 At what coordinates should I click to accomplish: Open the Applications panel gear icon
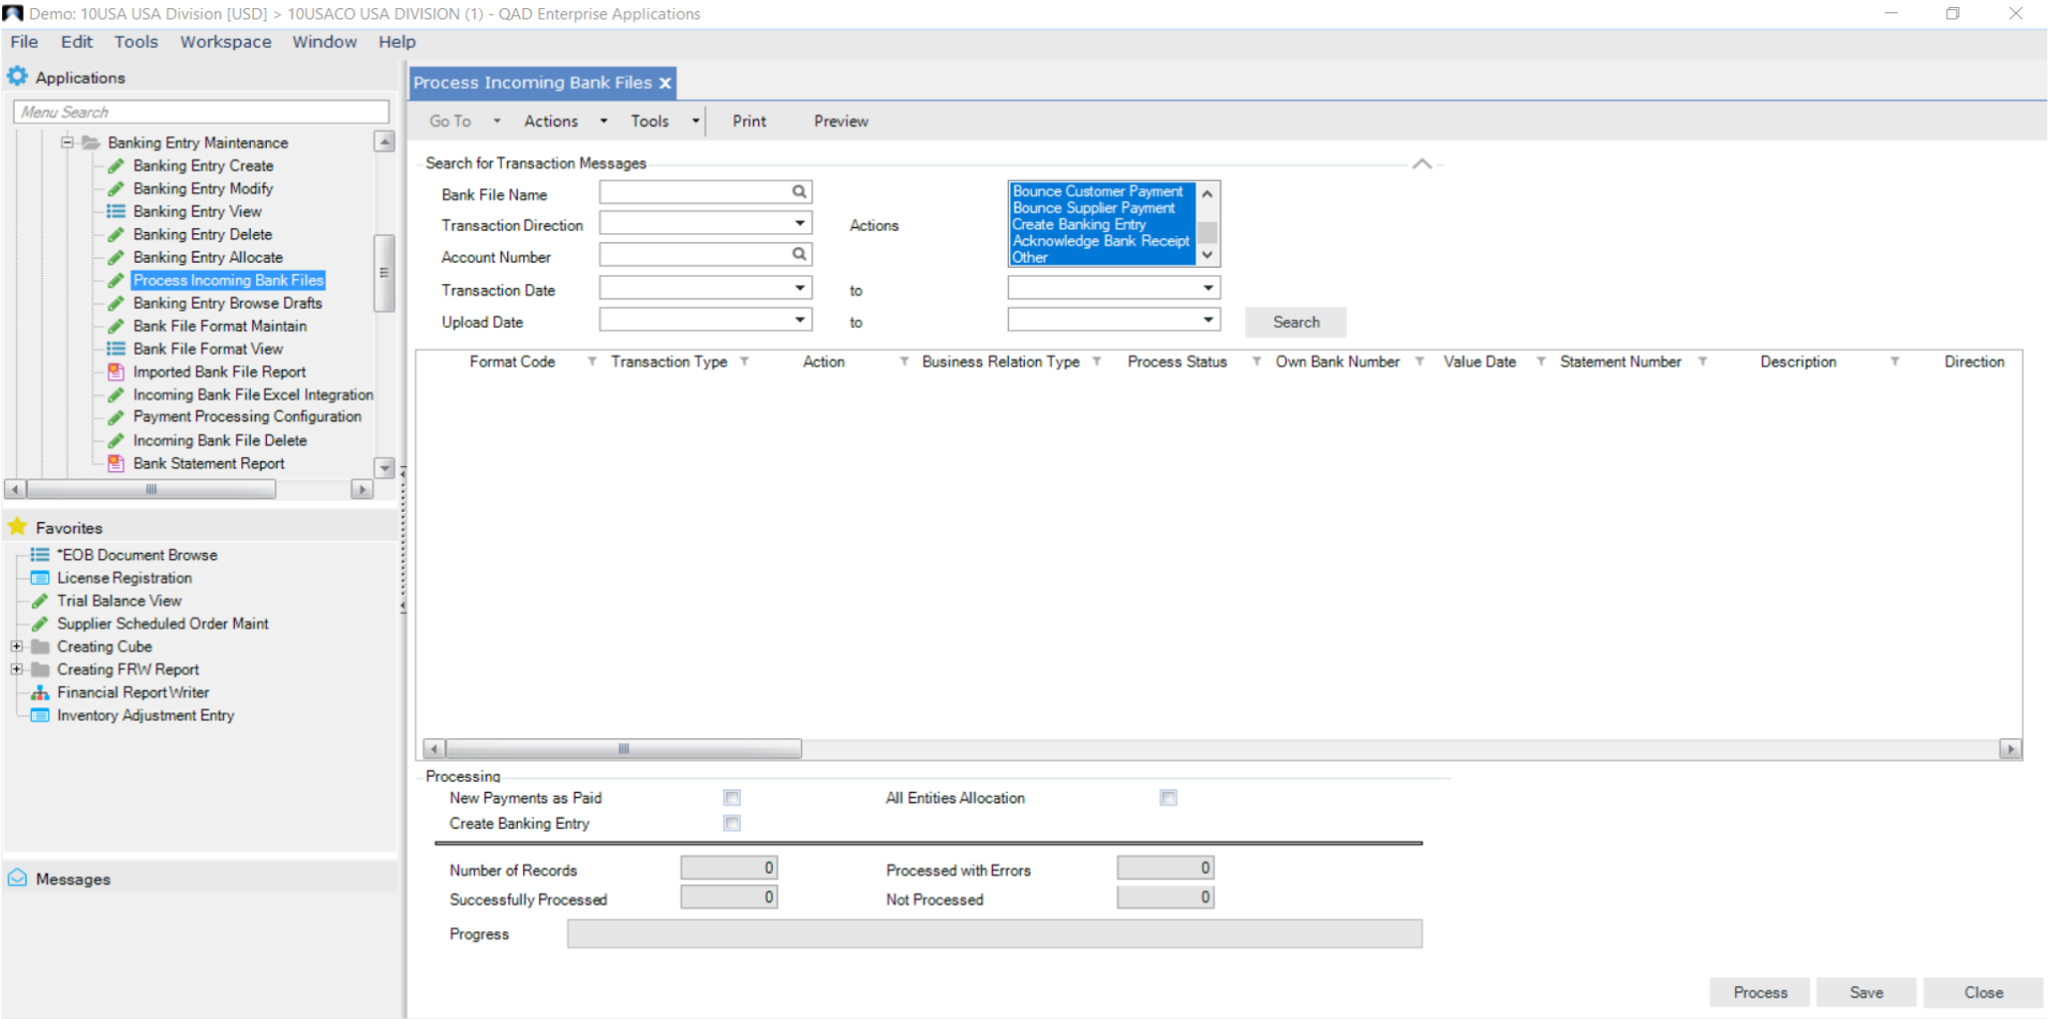[17, 76]
